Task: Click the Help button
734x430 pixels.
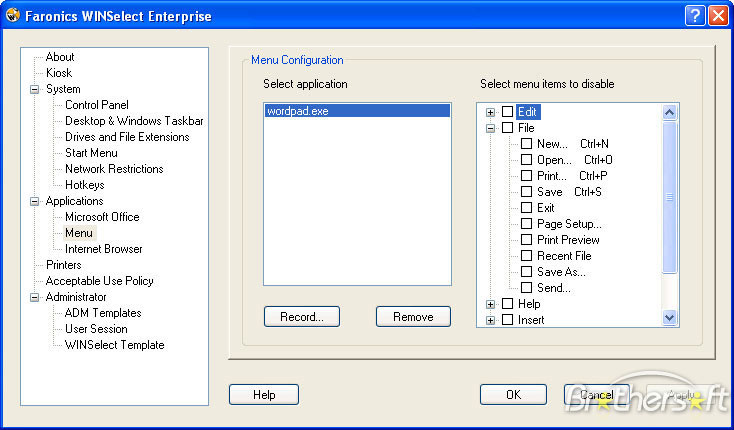Action: pyautogui.click(x=264, y=395)
